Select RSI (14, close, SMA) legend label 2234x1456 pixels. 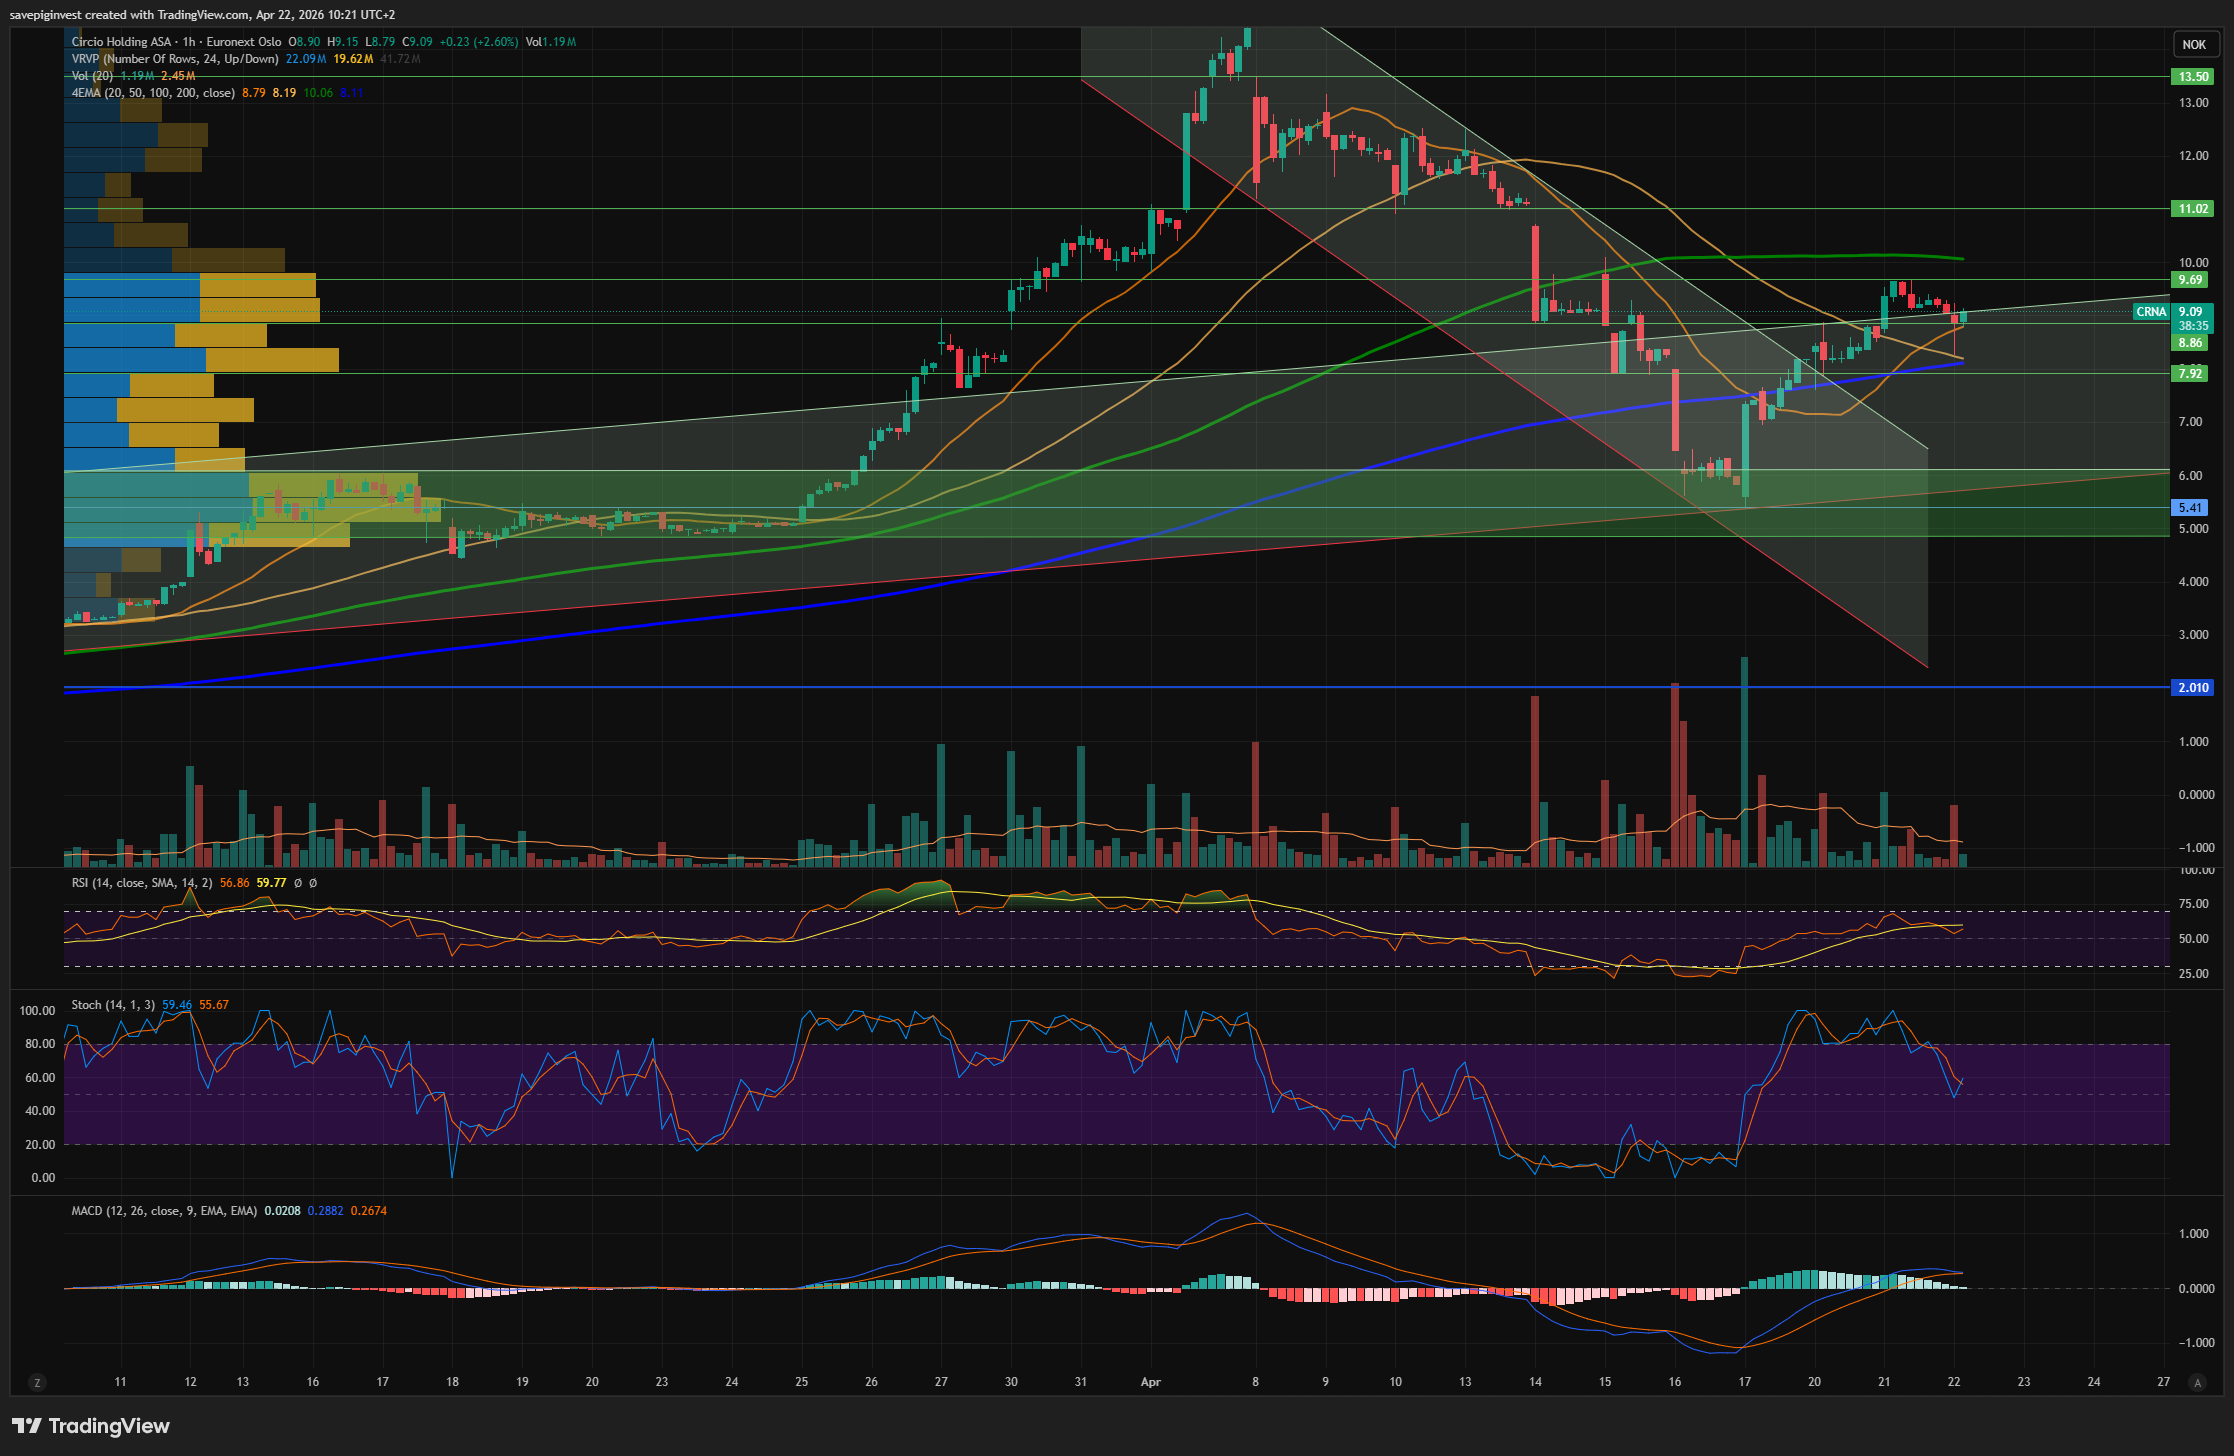coord(141,883)
